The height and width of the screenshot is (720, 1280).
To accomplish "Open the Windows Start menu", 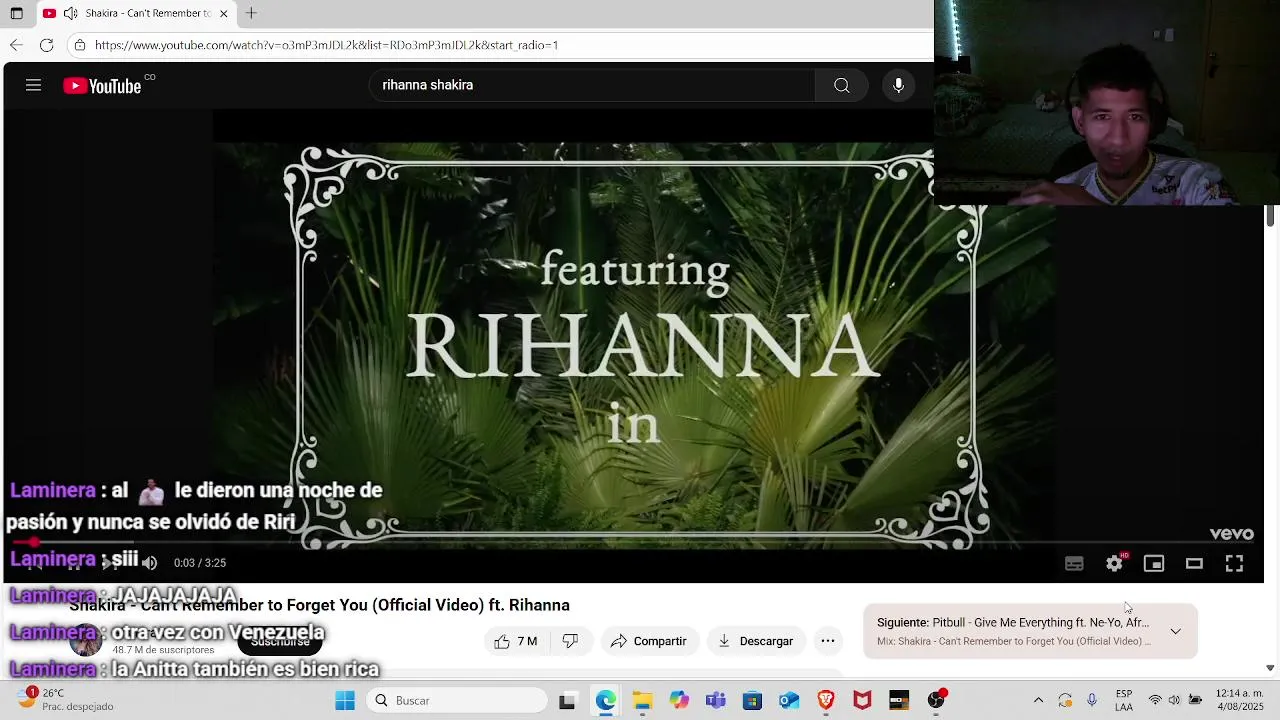I will [345, 701].
